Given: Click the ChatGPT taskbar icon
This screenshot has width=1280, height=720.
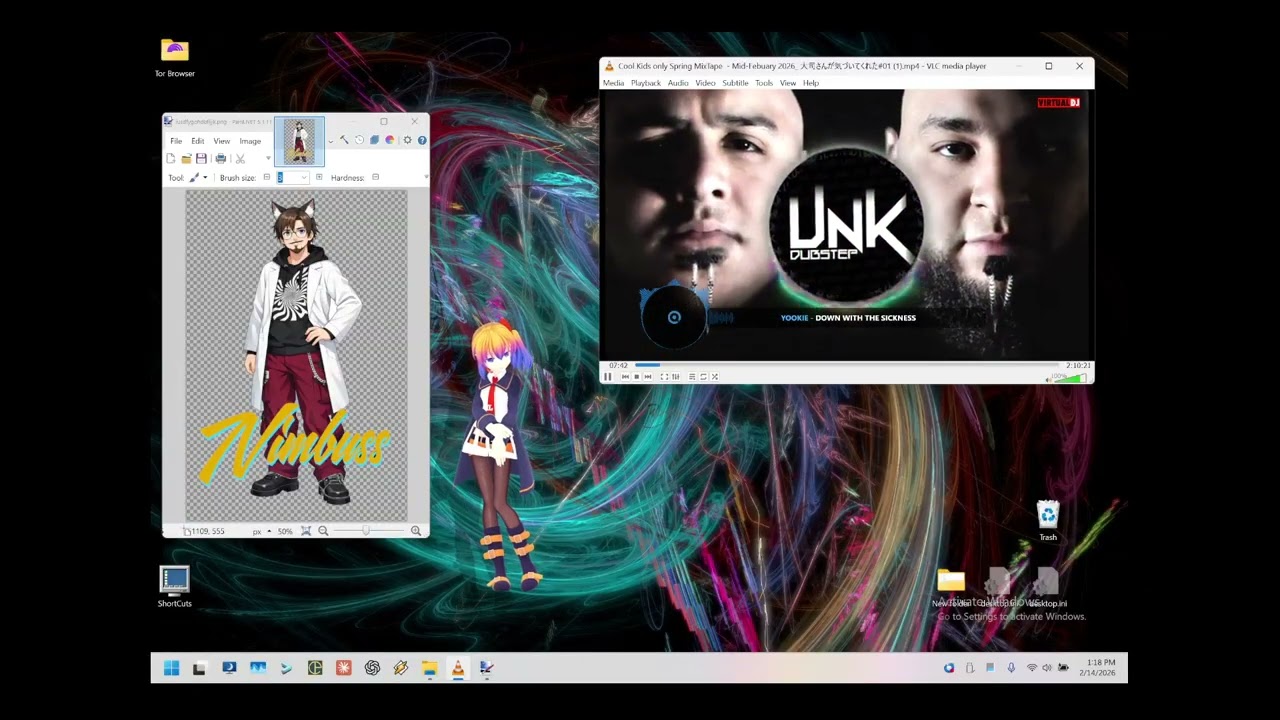Looking at the screenshot, I should tap(372, 668).
